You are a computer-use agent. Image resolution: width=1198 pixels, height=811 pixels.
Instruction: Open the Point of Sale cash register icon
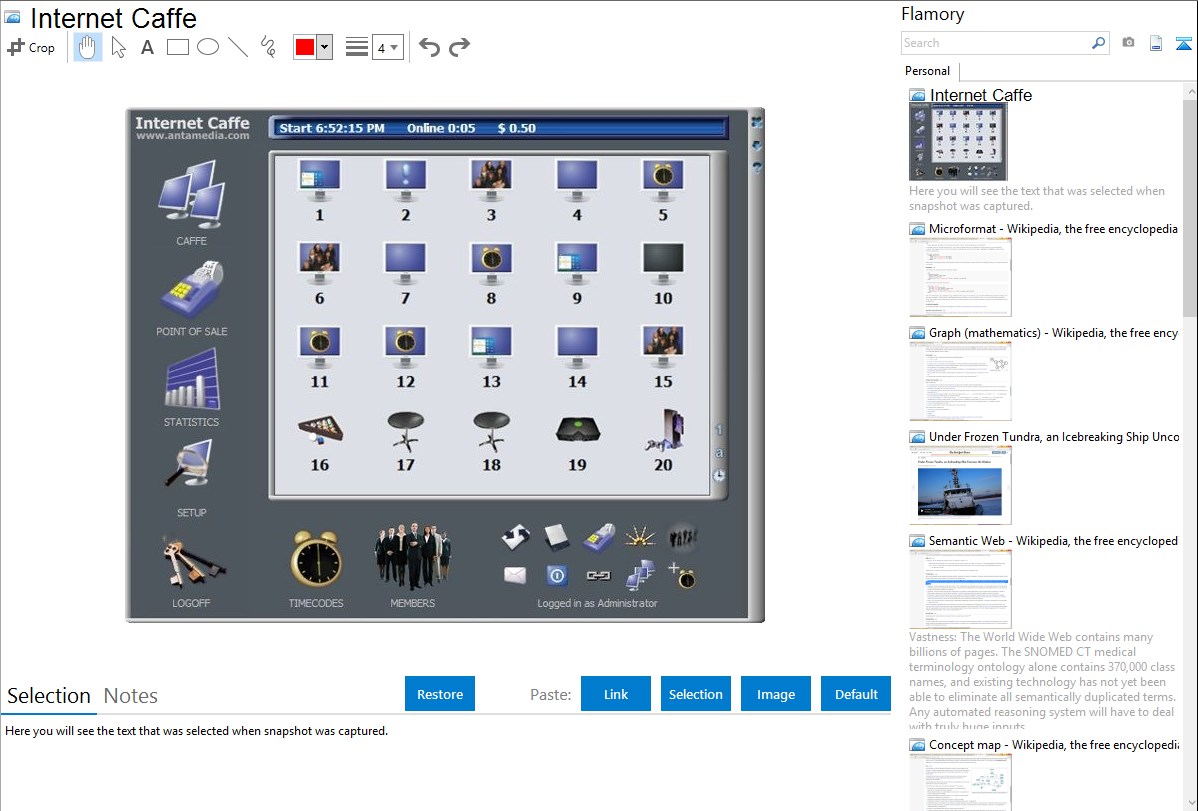[x=192, y=289]
